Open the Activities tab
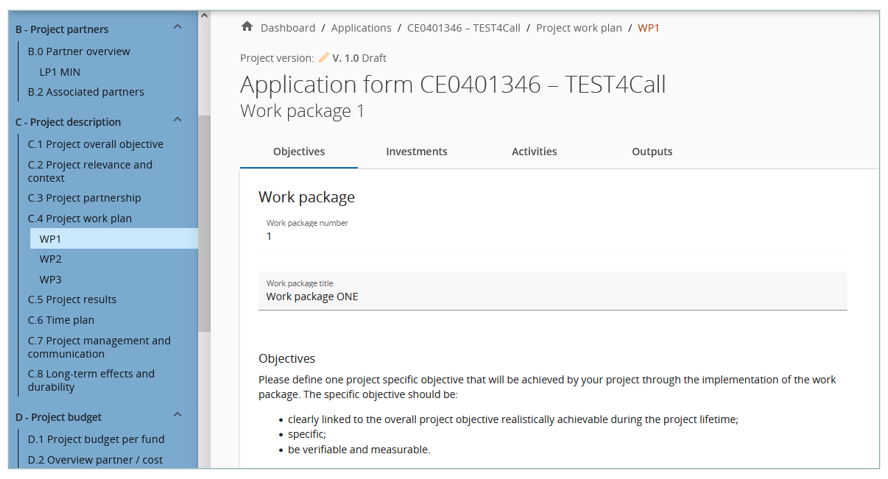 click(x=534, y=152)
